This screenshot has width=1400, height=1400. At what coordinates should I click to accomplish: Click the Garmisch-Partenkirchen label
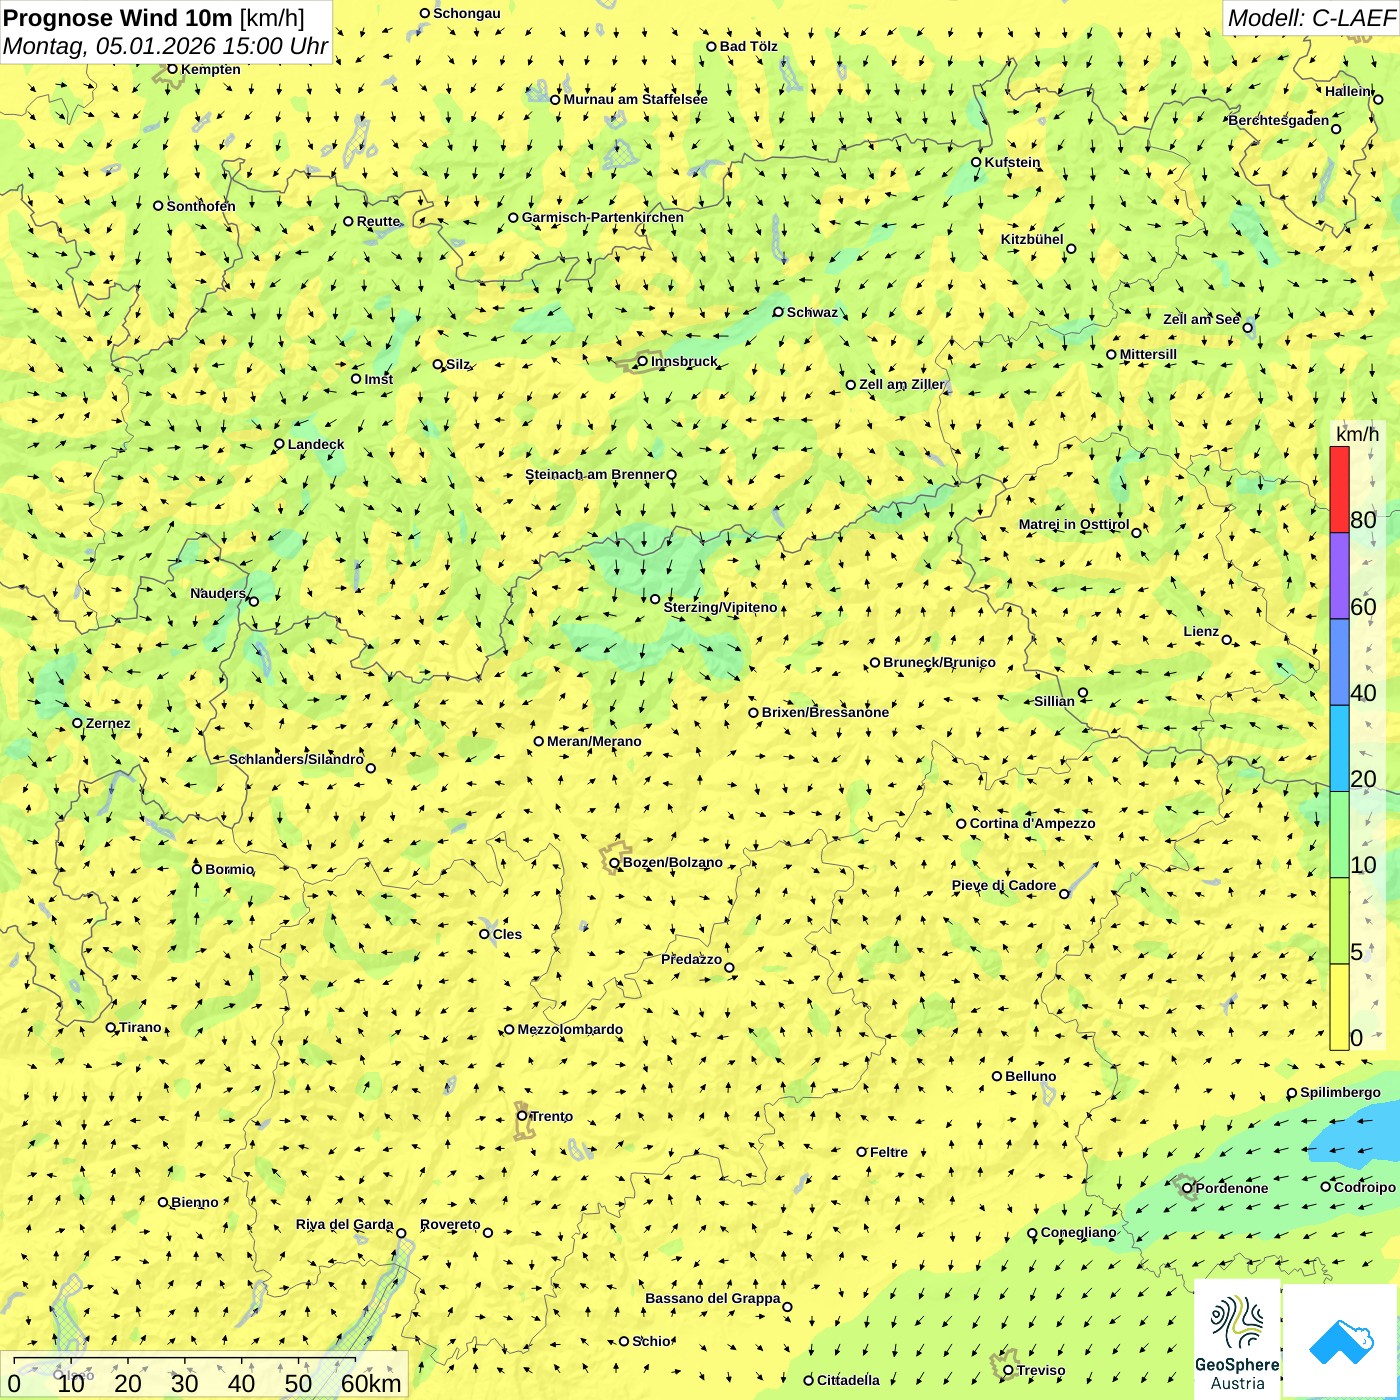click(602, 217)
